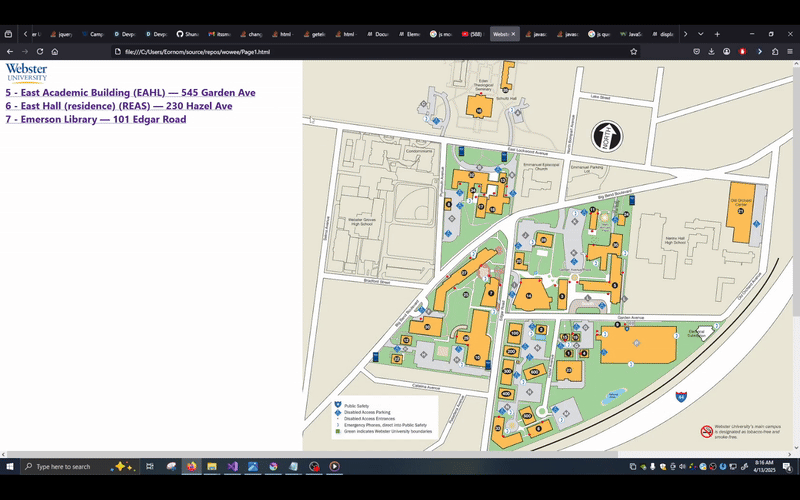Expand the list all tabs chevron
Viewport: 800px width, 500px height.
pyautogui.click(x=701, y=34)
